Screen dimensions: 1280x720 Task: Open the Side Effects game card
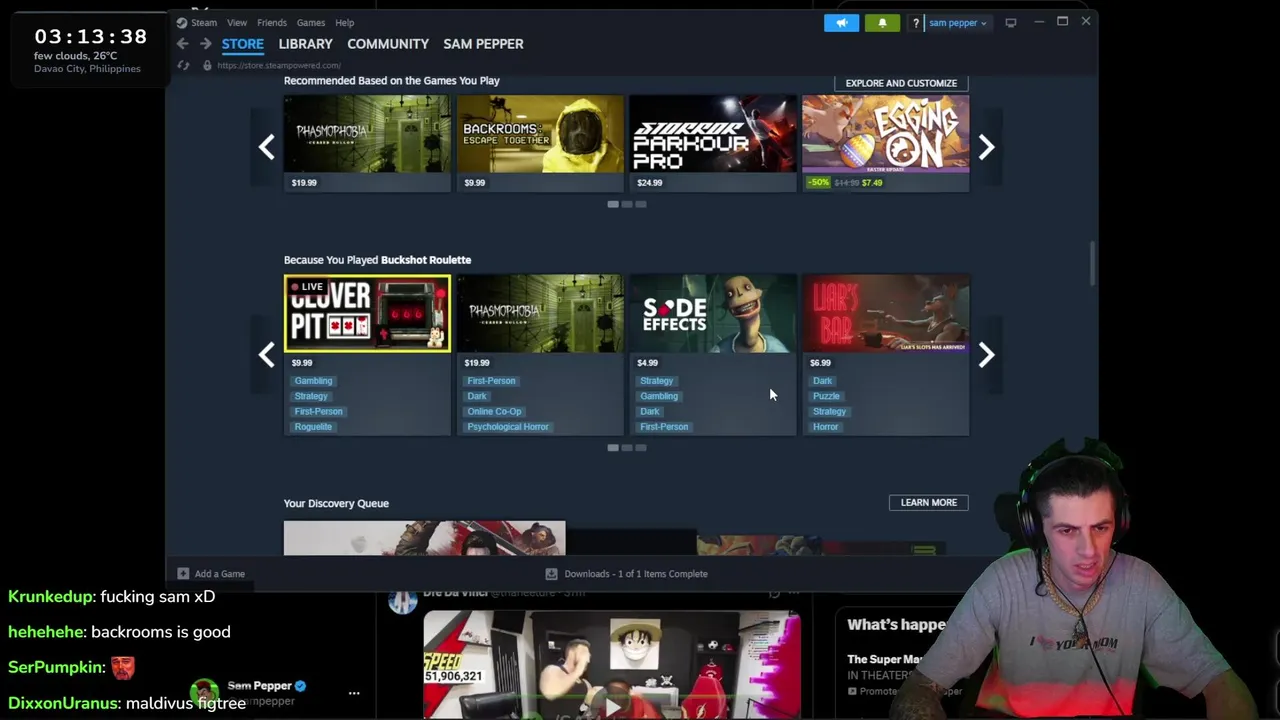click(713, 314)
